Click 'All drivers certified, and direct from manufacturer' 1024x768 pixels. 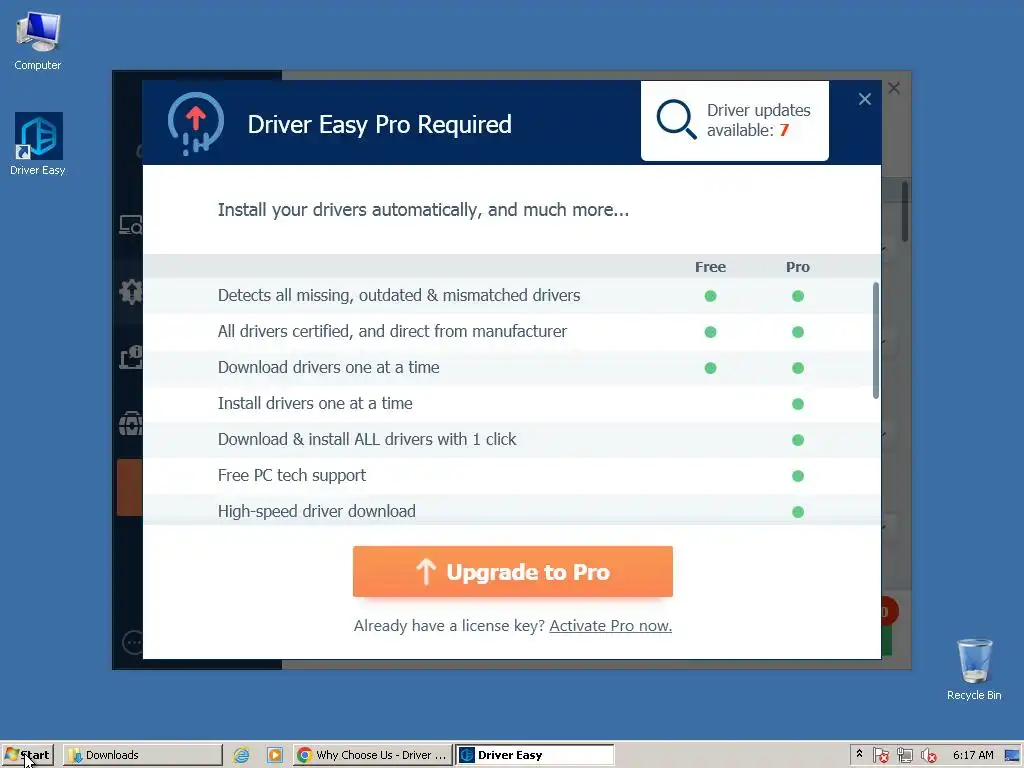click(x=392, y=331)
